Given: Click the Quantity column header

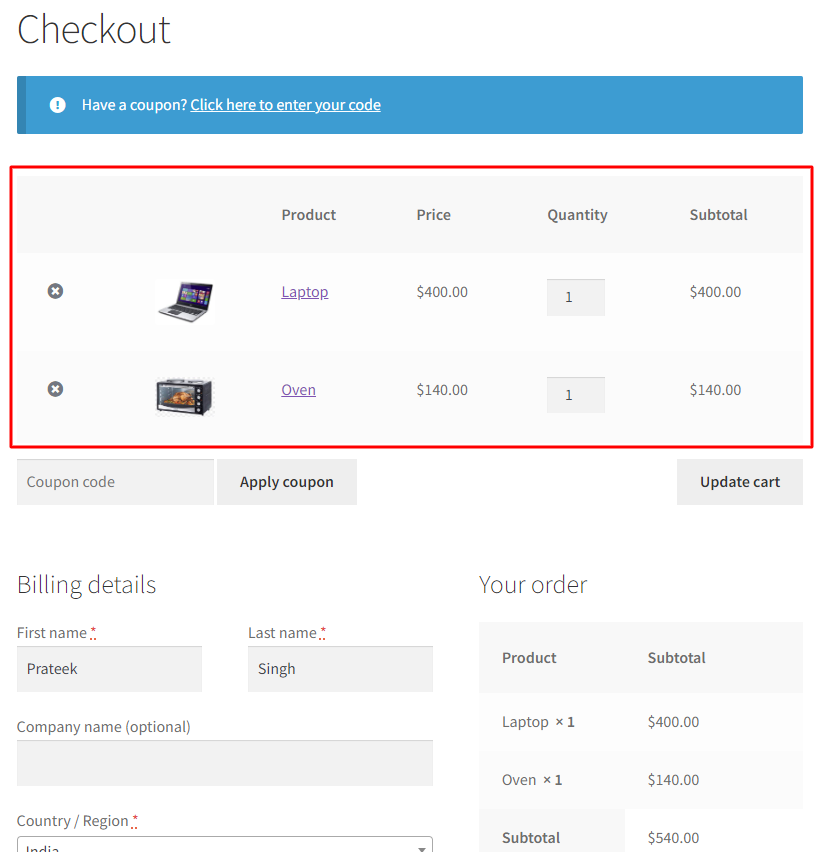Looking at the screenshot, I should tap(577, 215).
